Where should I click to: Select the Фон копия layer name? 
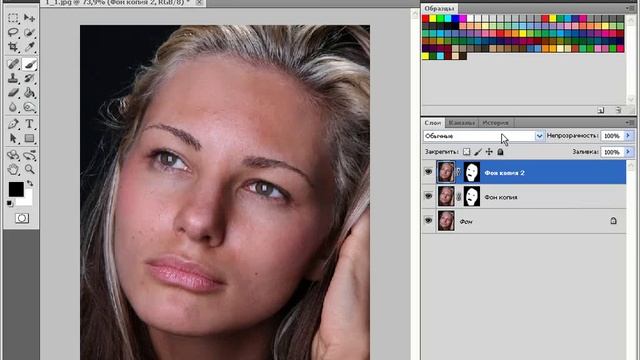[500, 197]
